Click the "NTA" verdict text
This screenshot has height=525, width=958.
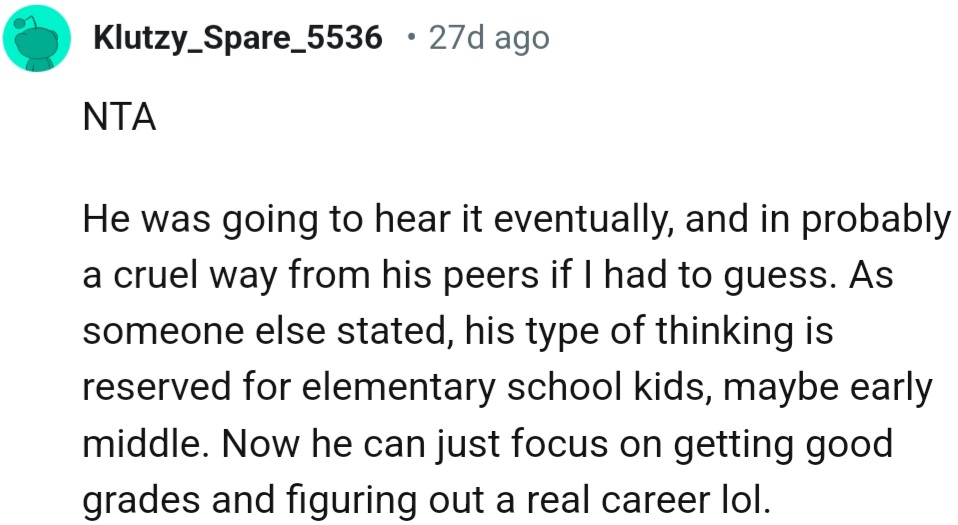point(119,119)
